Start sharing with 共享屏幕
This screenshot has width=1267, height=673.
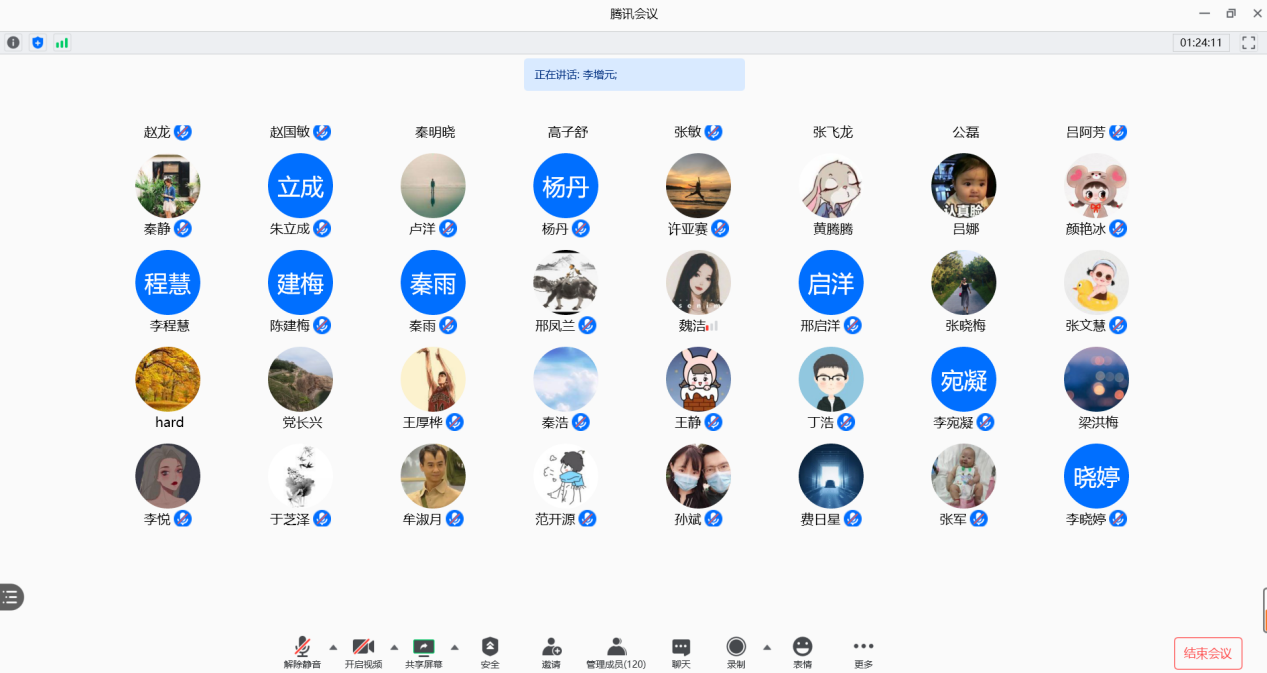[x=424, y=652]
